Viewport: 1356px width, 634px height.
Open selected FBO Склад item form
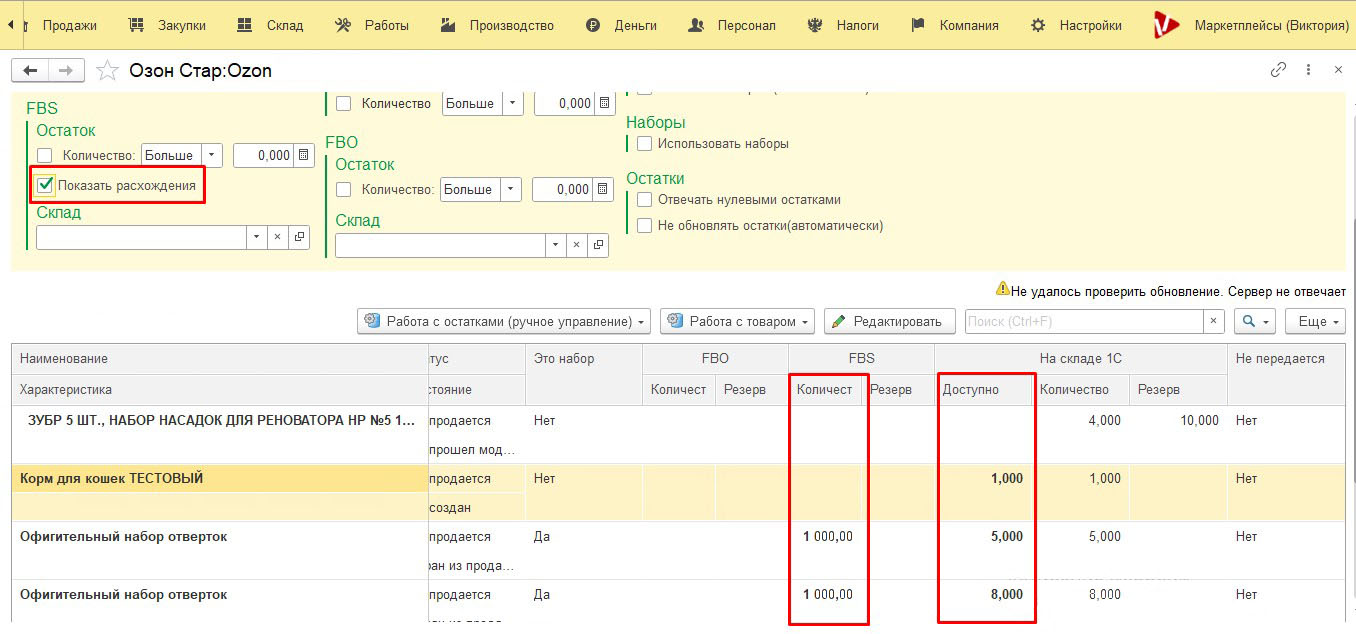pos(598,245)
